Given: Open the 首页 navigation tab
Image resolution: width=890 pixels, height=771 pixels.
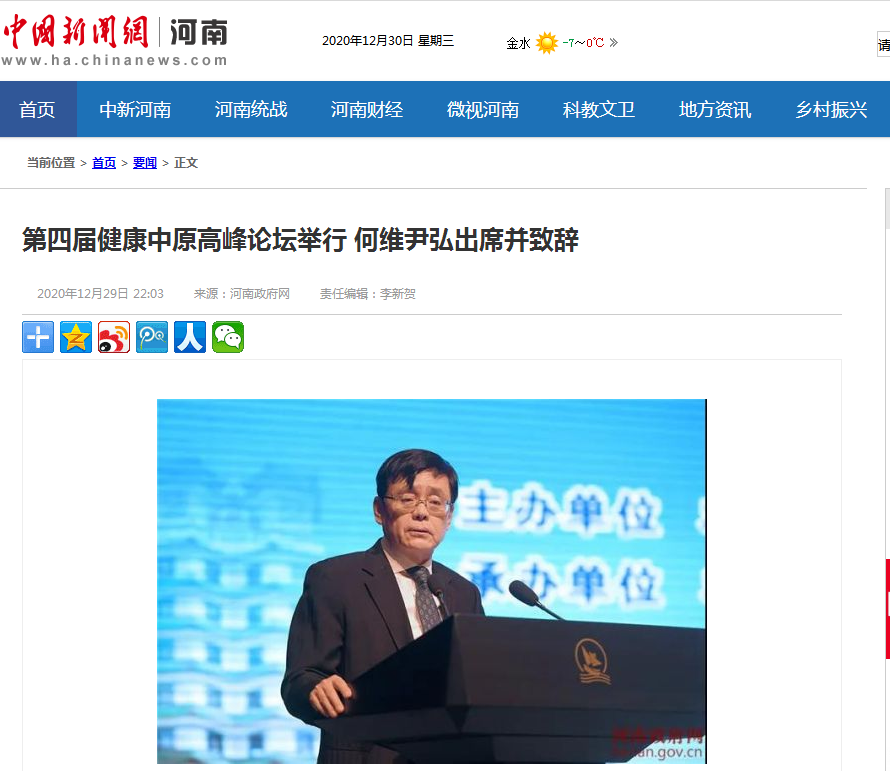Looking at the screenshot, I should coord(37,109).
